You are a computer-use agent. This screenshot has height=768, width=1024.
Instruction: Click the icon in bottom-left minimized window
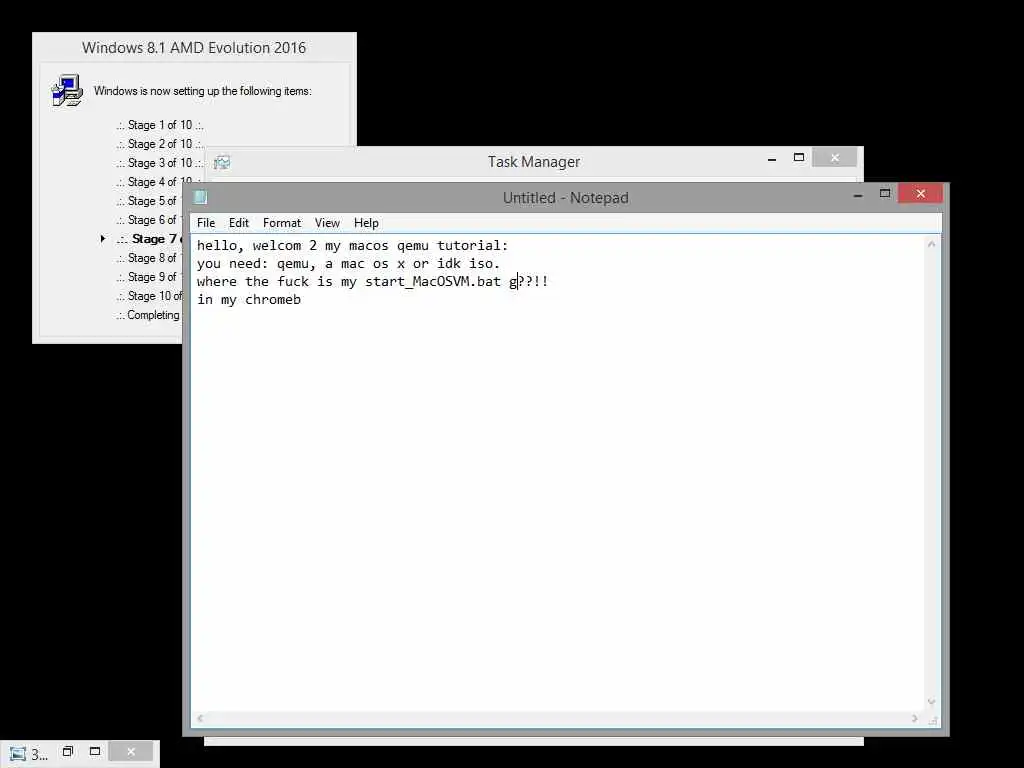click(18, 754)
